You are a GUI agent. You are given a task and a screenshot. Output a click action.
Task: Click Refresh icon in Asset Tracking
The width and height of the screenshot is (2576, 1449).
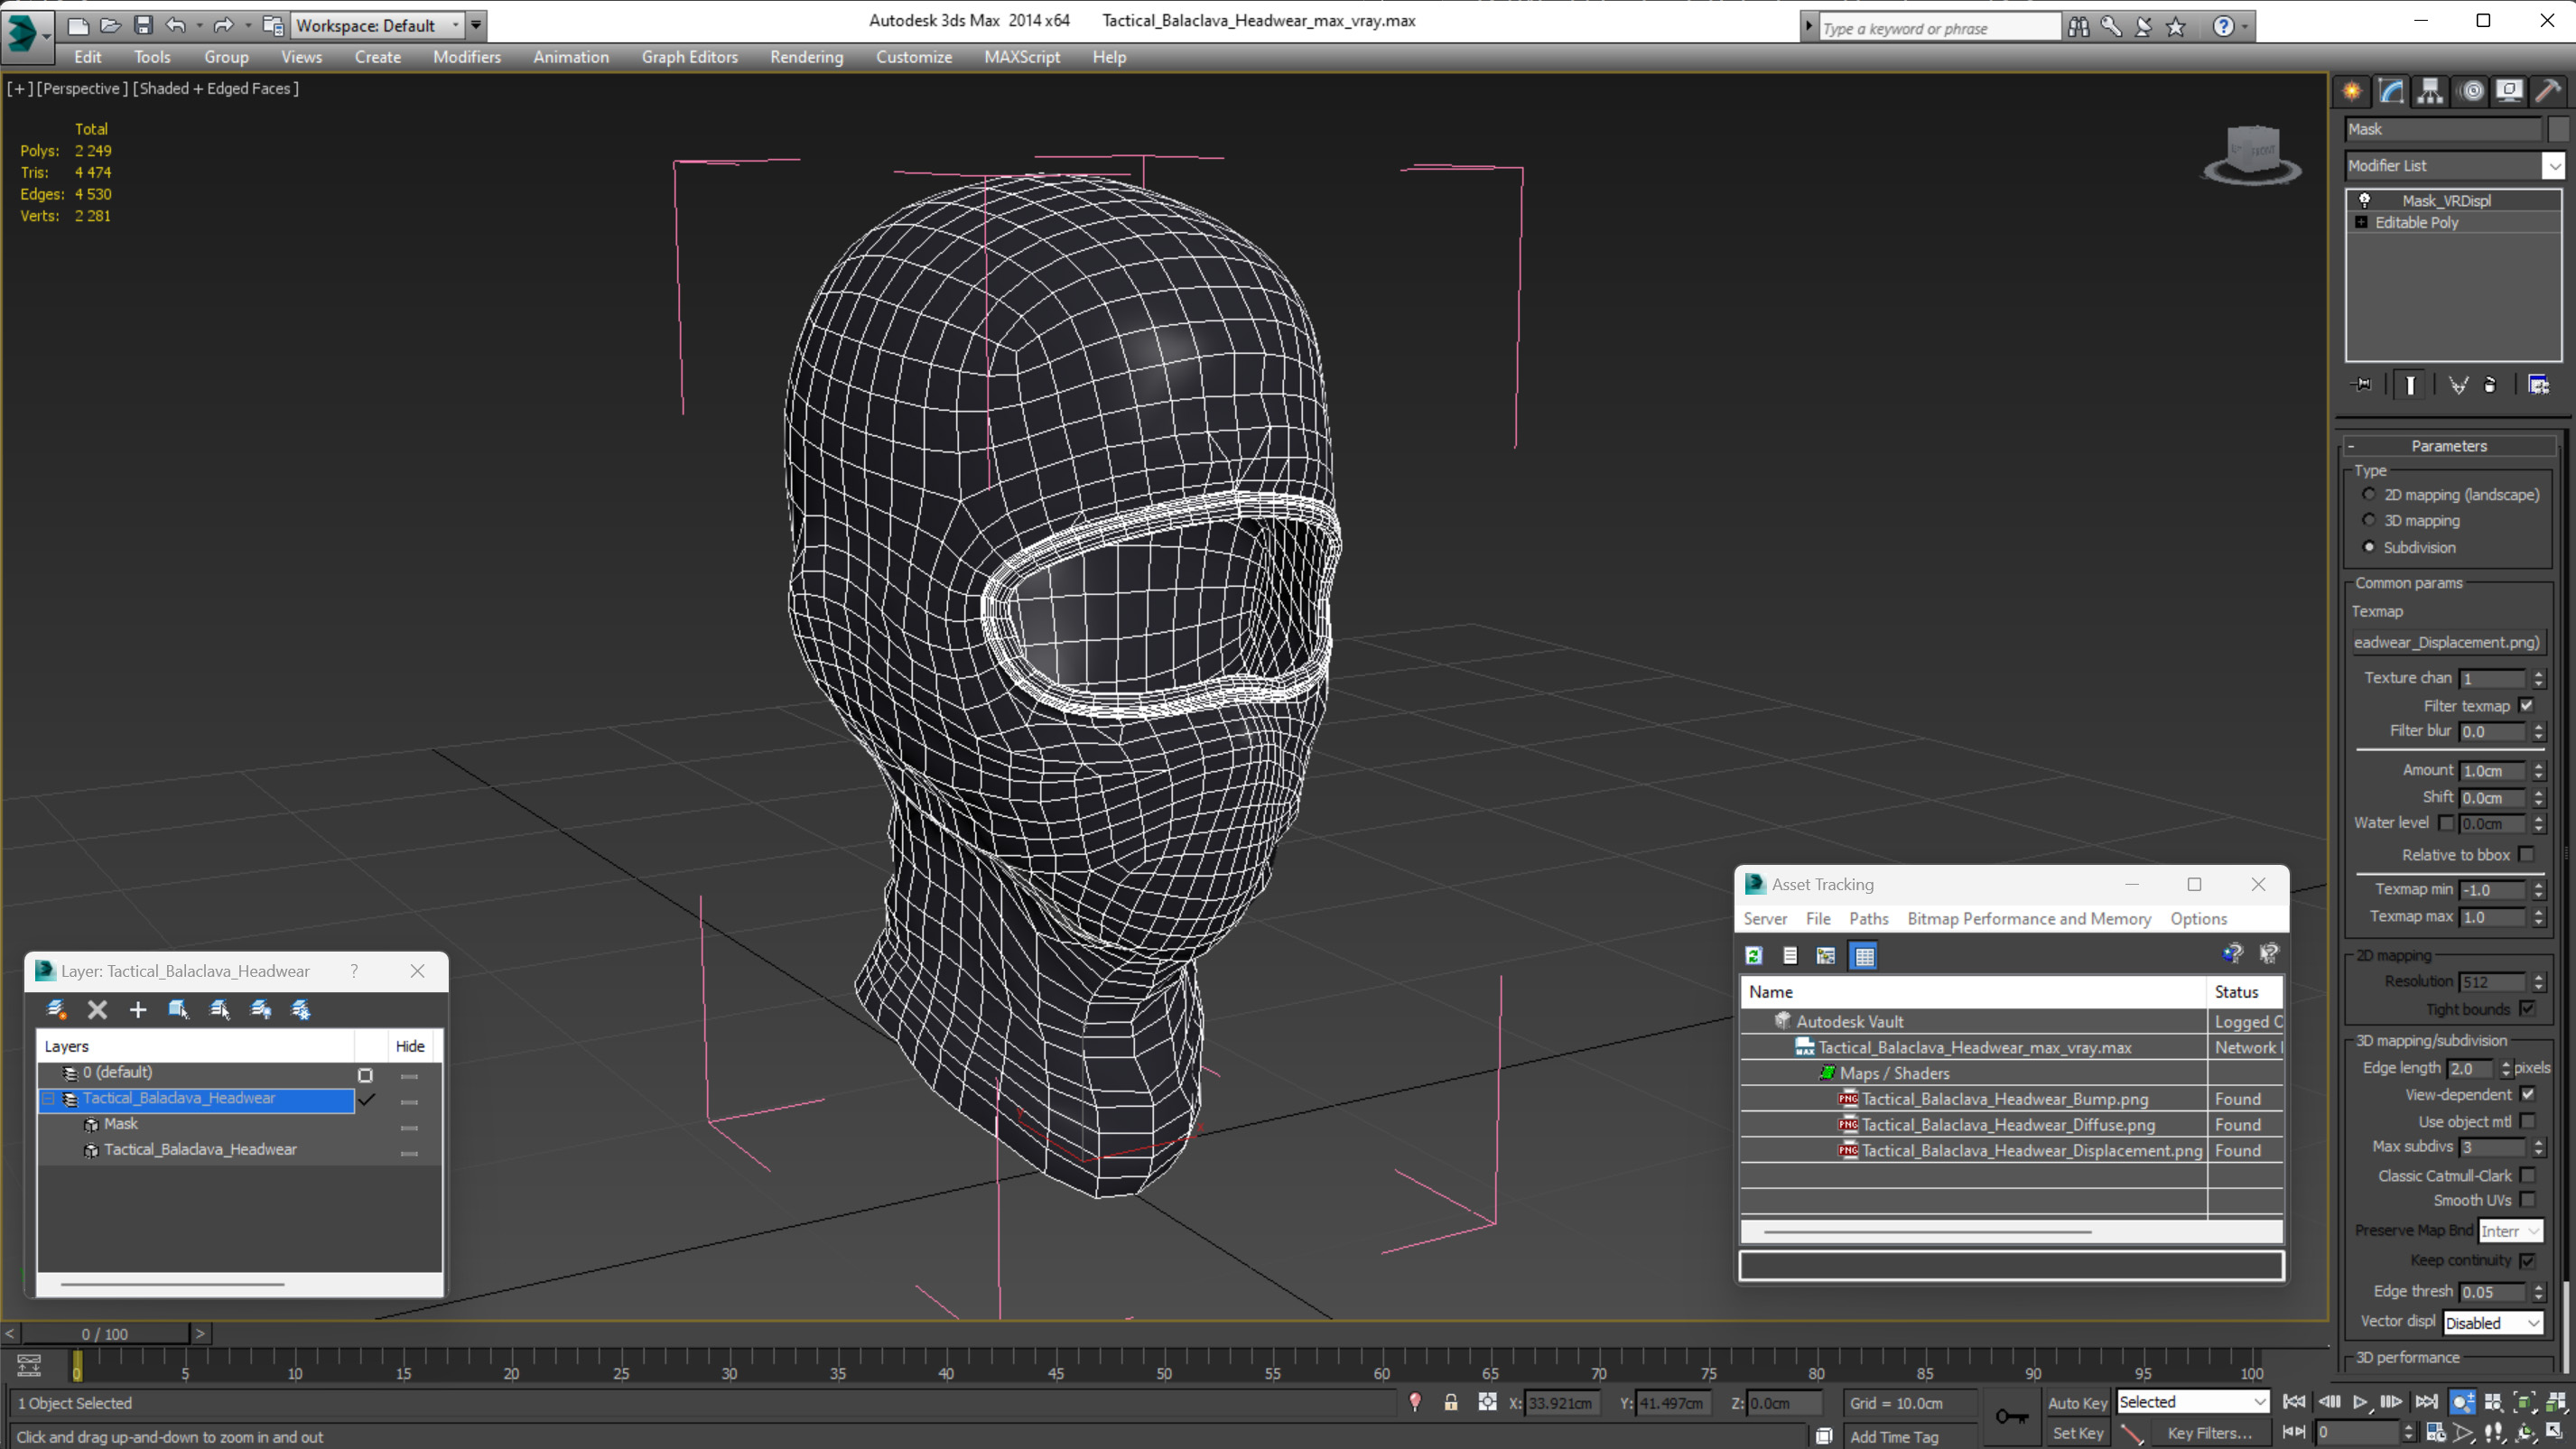click(x=1753, y=955)
